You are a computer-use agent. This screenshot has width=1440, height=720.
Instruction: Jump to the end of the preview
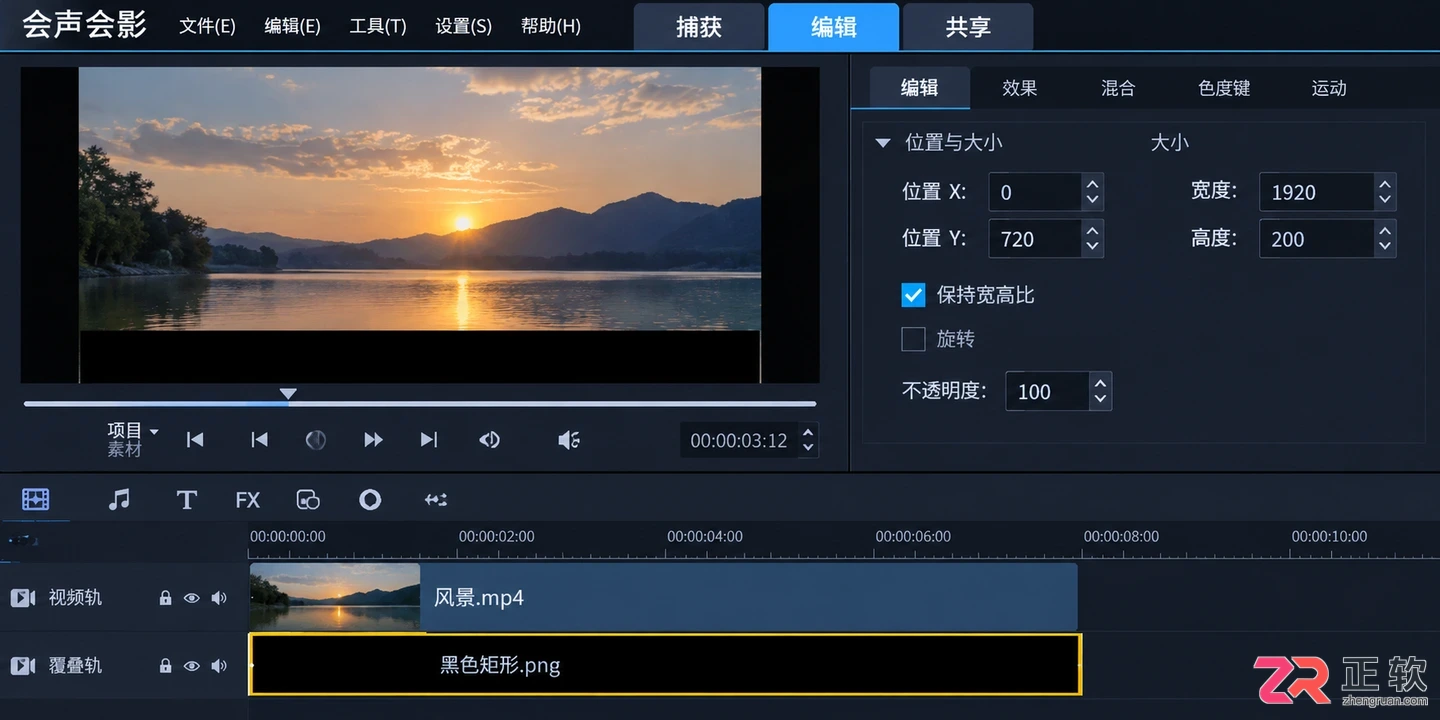[429, 440]
